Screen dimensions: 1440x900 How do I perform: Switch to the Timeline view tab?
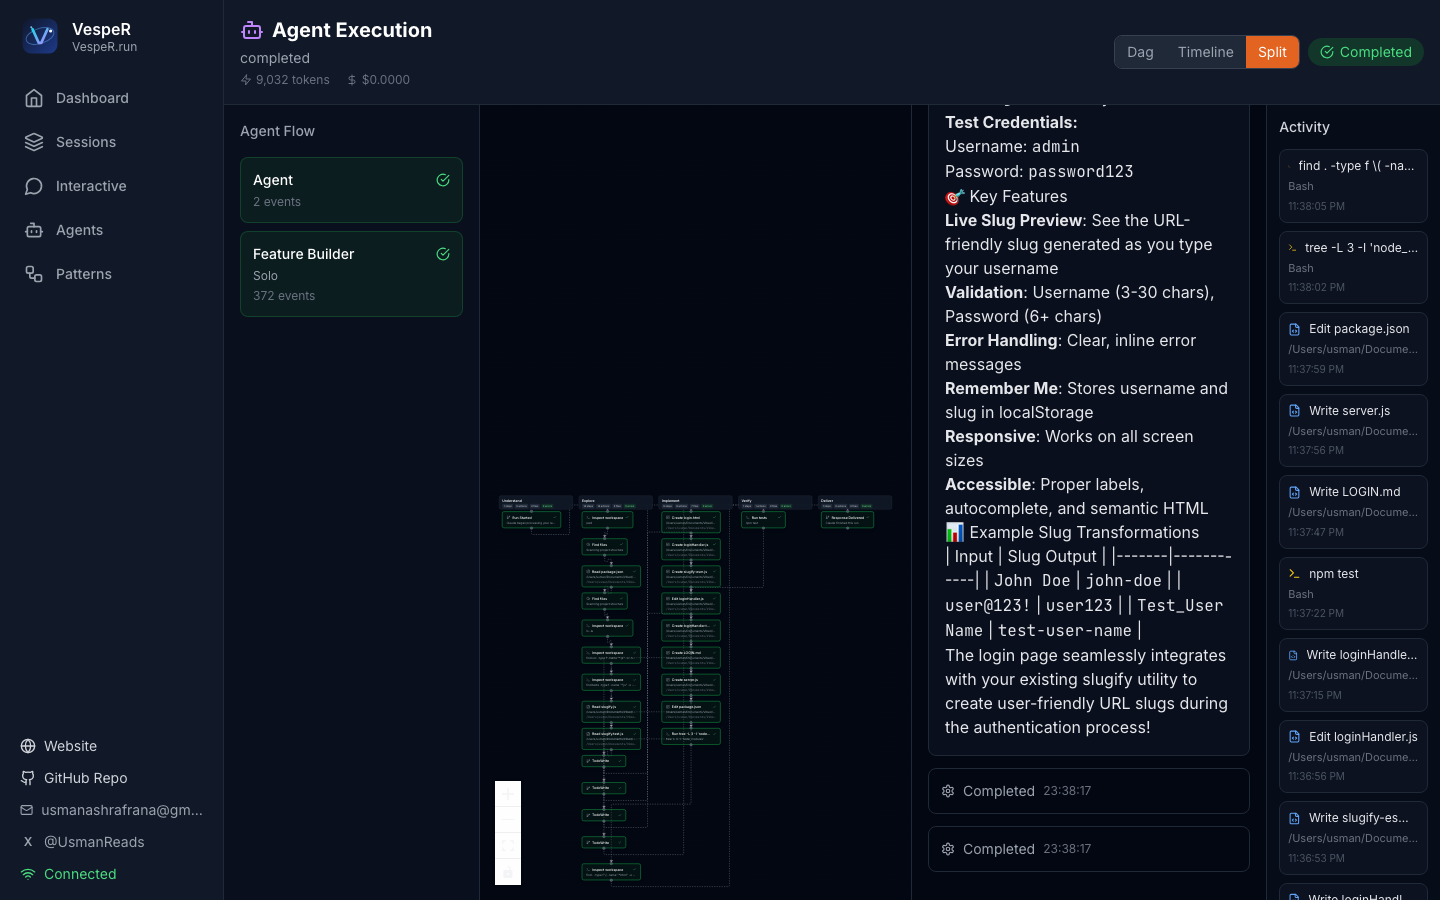[1205, 52]
